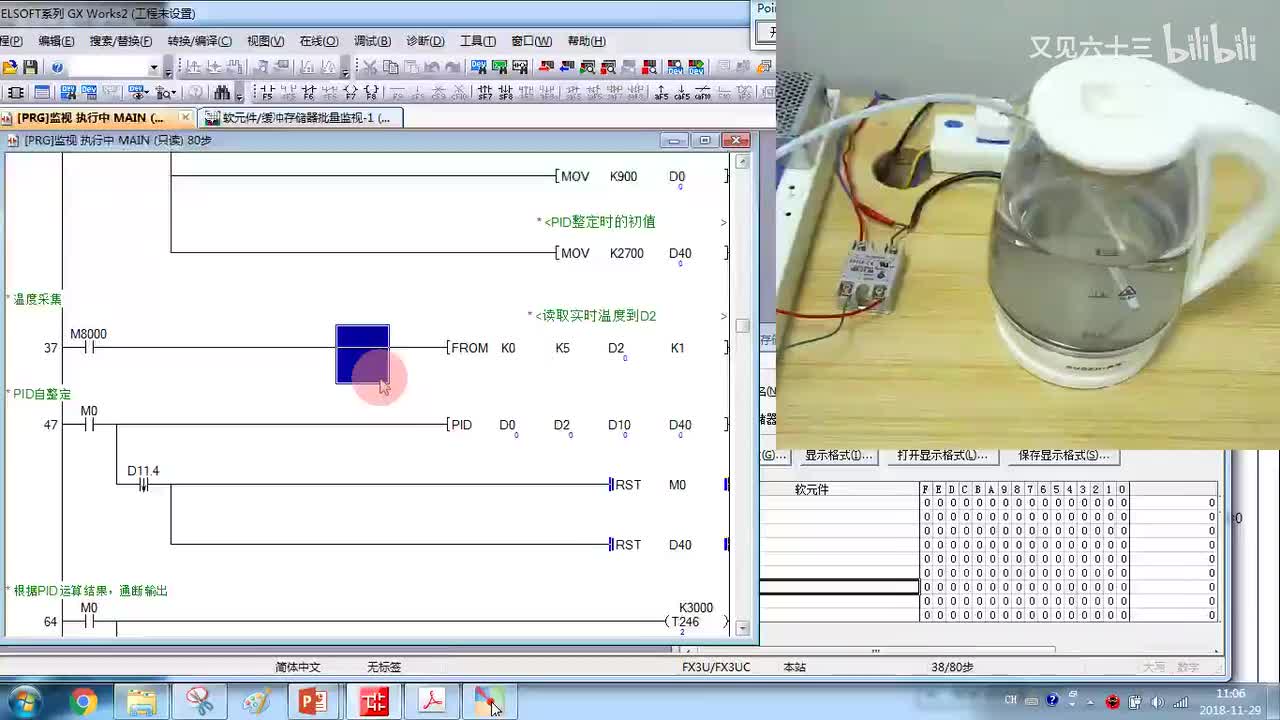Click scroll-up arrow of ladder window
The height and width of the screenshot is (720, 1280).
[x=742, y=162]
